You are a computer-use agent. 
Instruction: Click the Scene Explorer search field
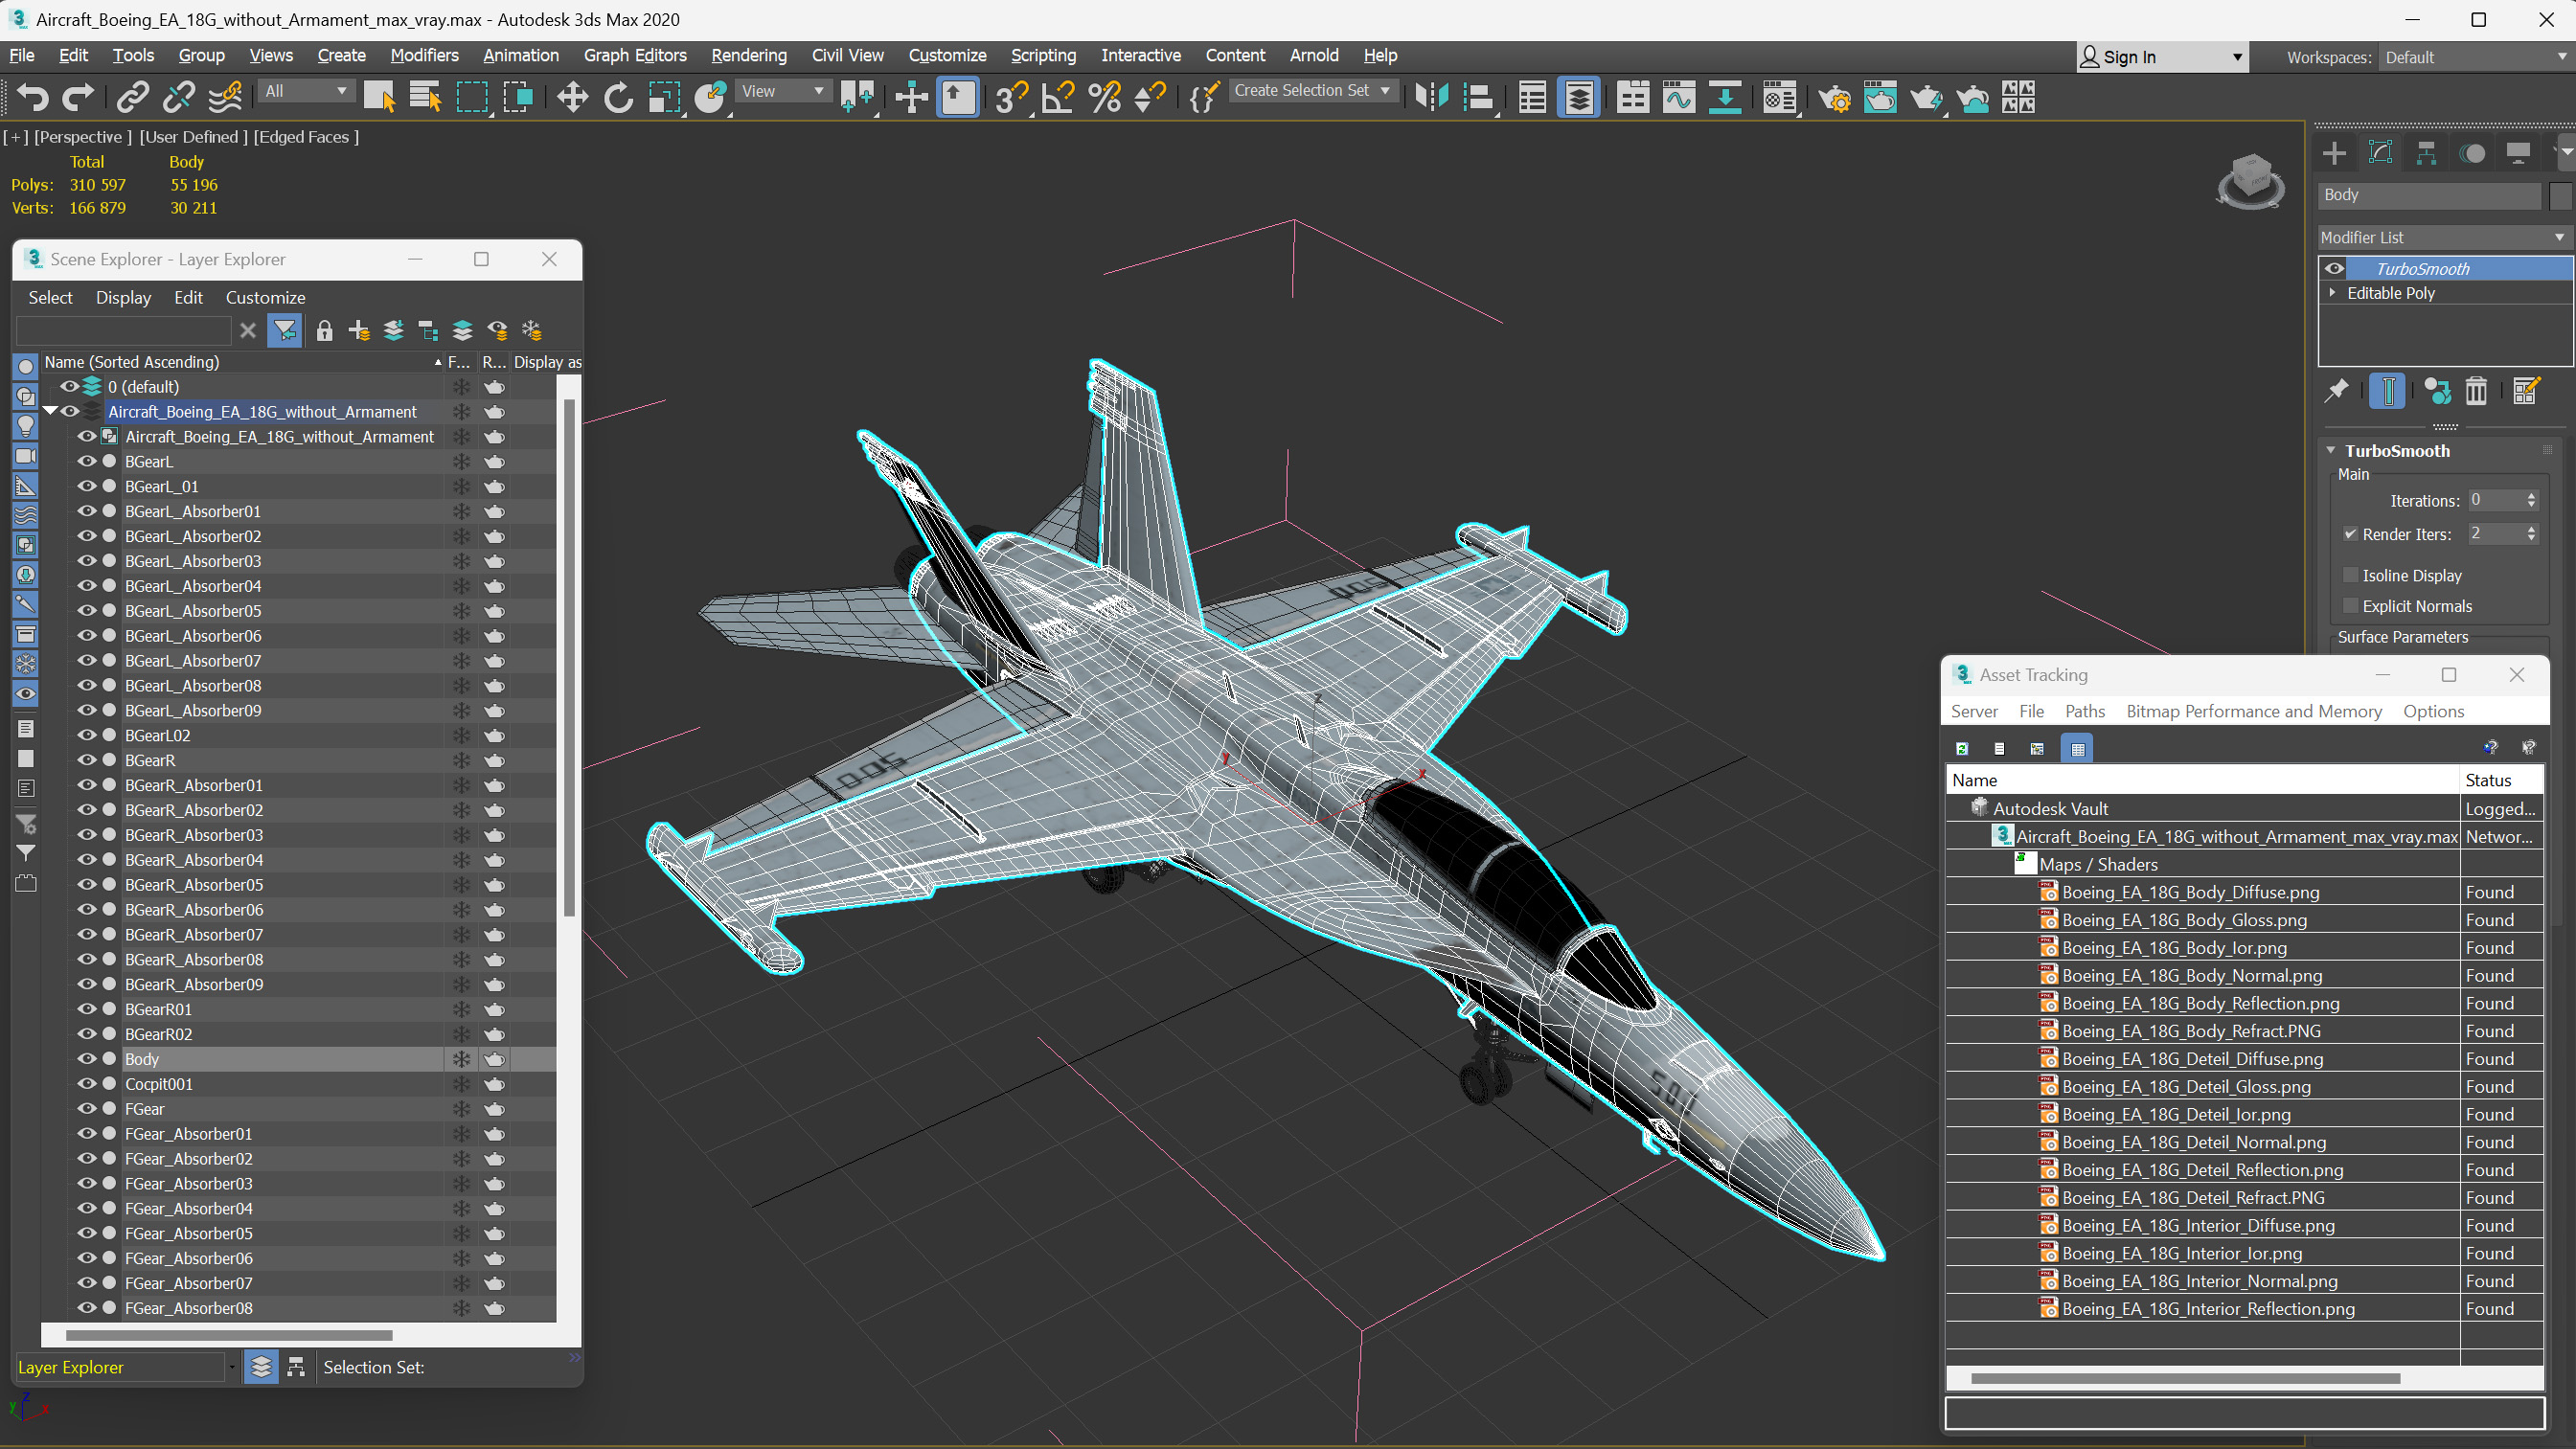tap(124, 330)
